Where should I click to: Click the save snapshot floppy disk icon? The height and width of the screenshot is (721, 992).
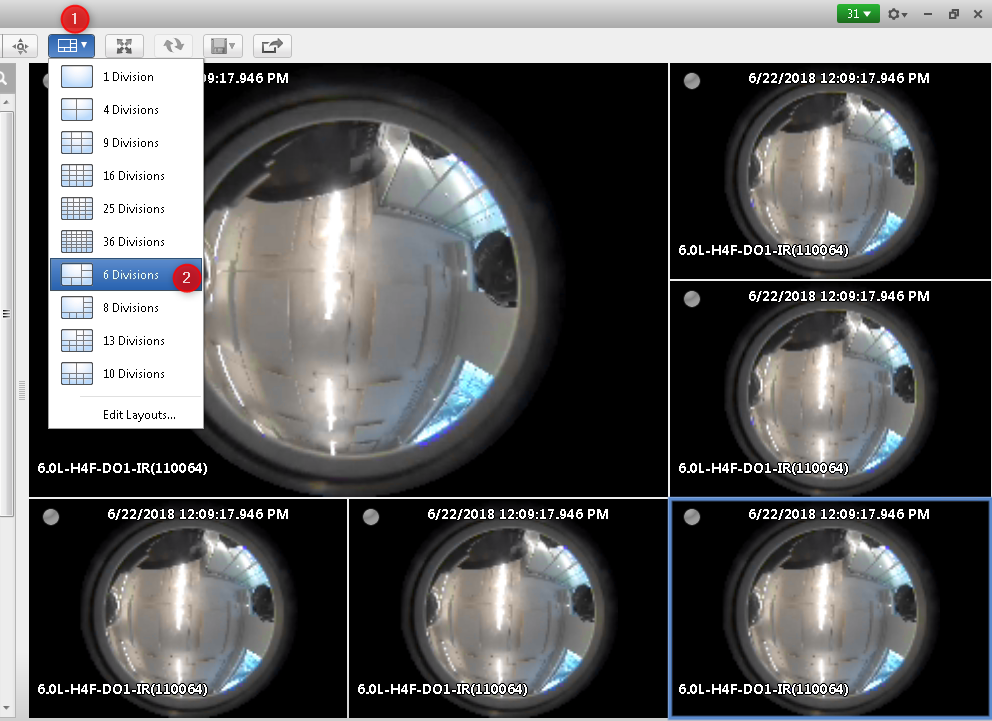[218, 45]
